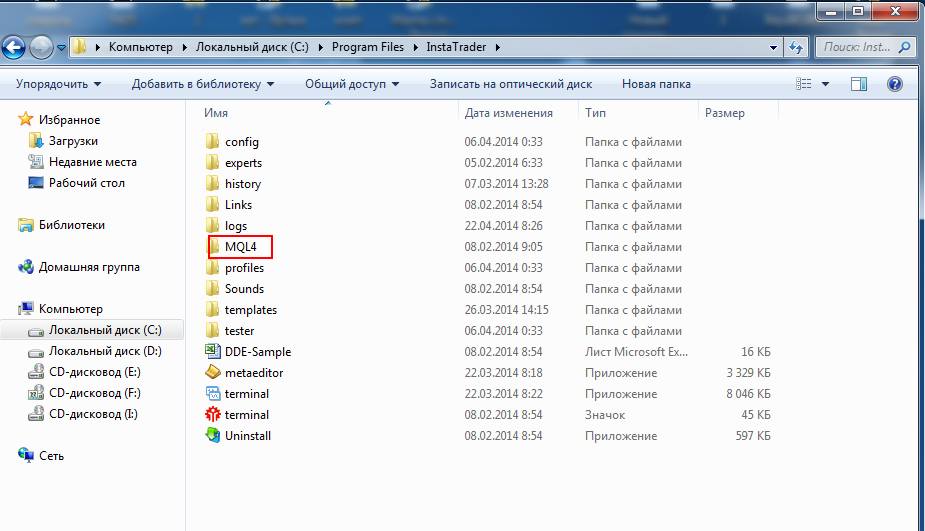Screen dimensions: 925x531
Task: Click InstaTrader breadcrumb segment
Action: [456, 47]
